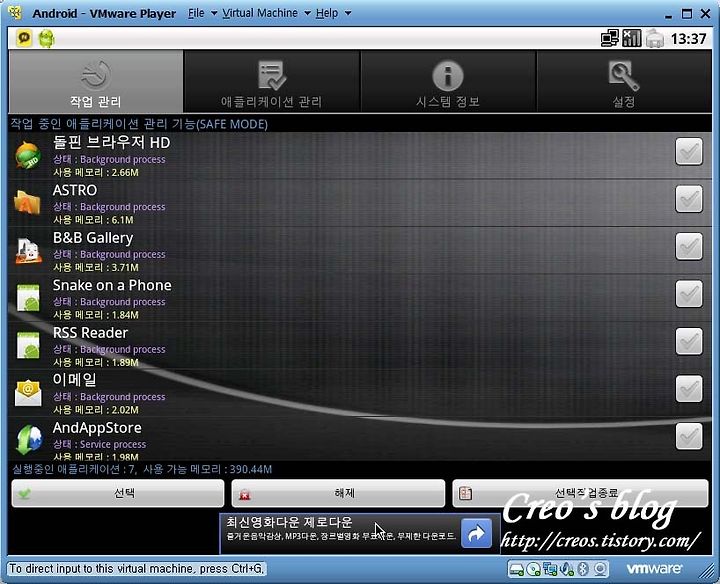Image resolution: width=720 pixels, height=584 pixels.
Task: Check the ASTRO checkbox
Action: tap(689, 199)
